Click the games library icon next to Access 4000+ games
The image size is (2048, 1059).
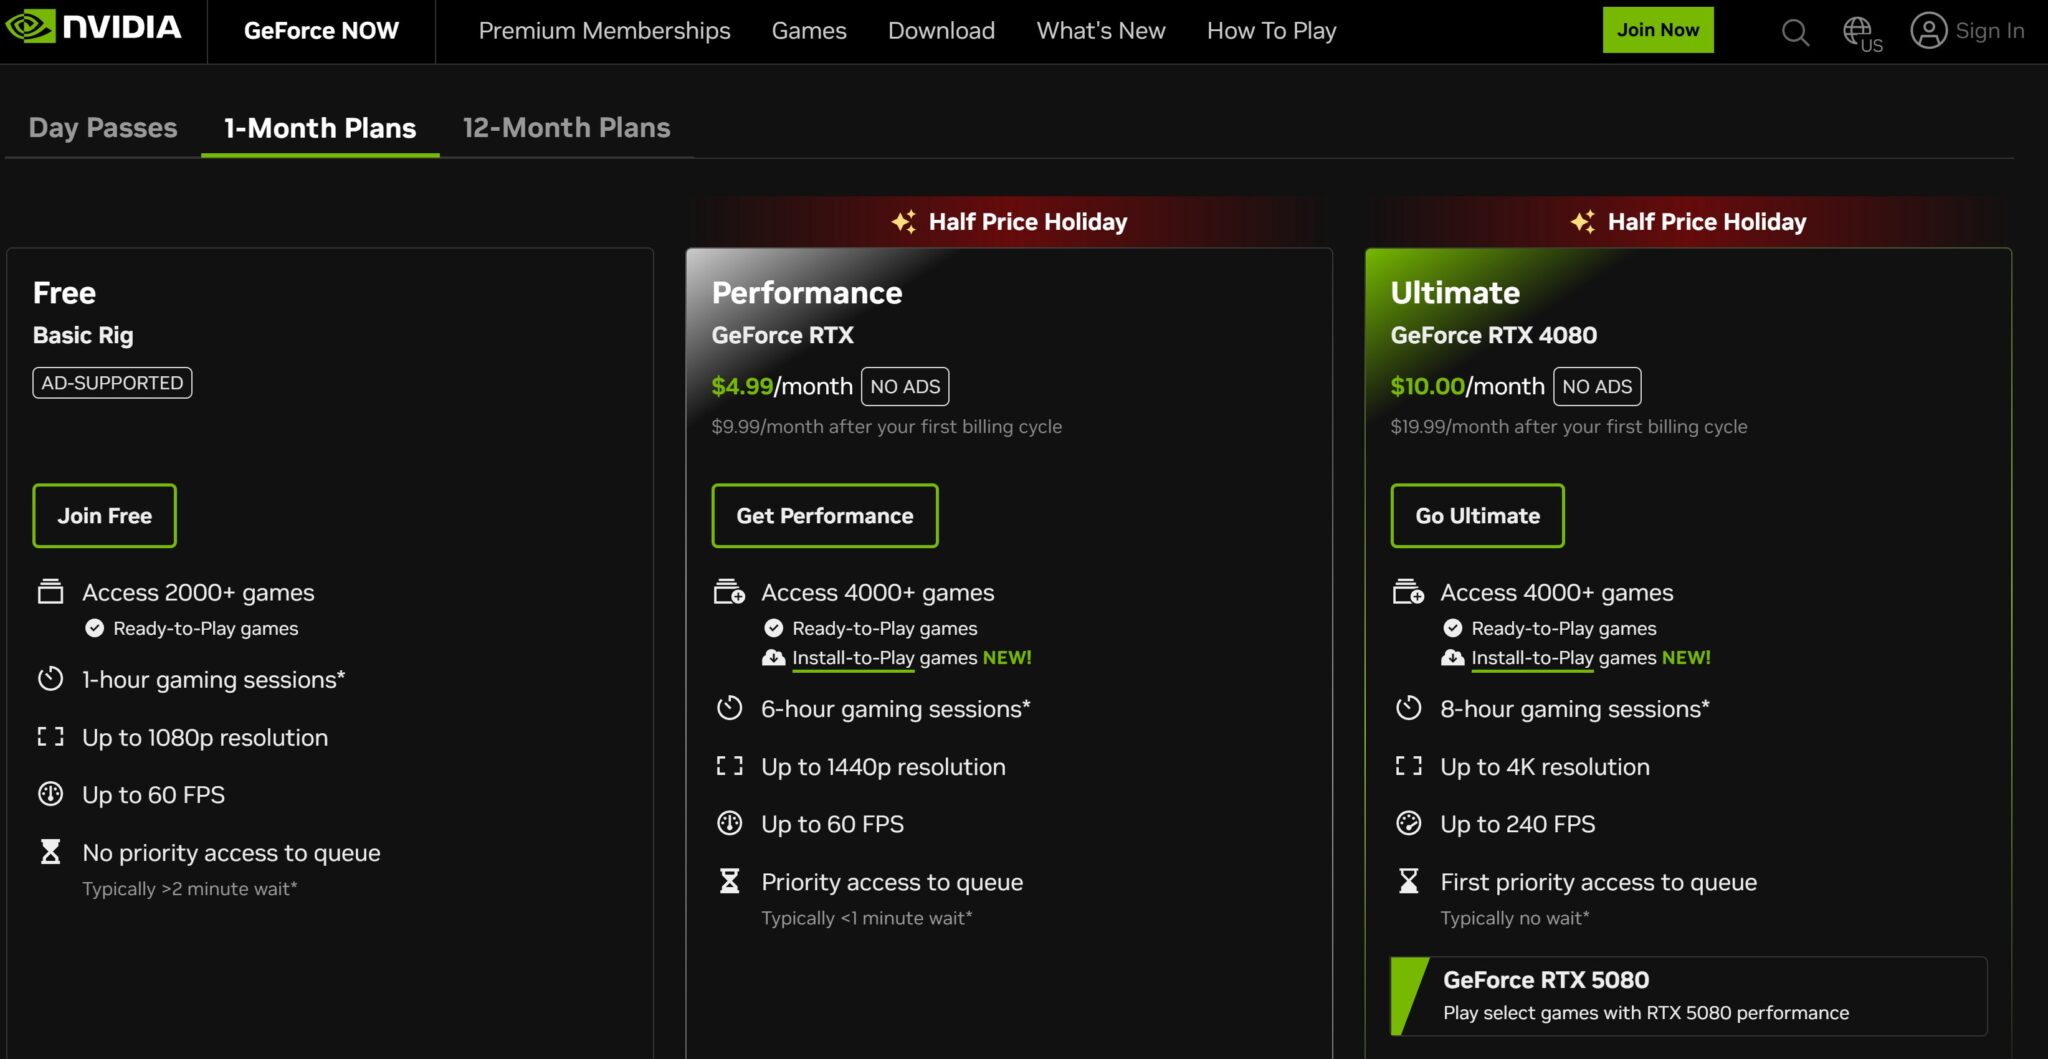728,591
